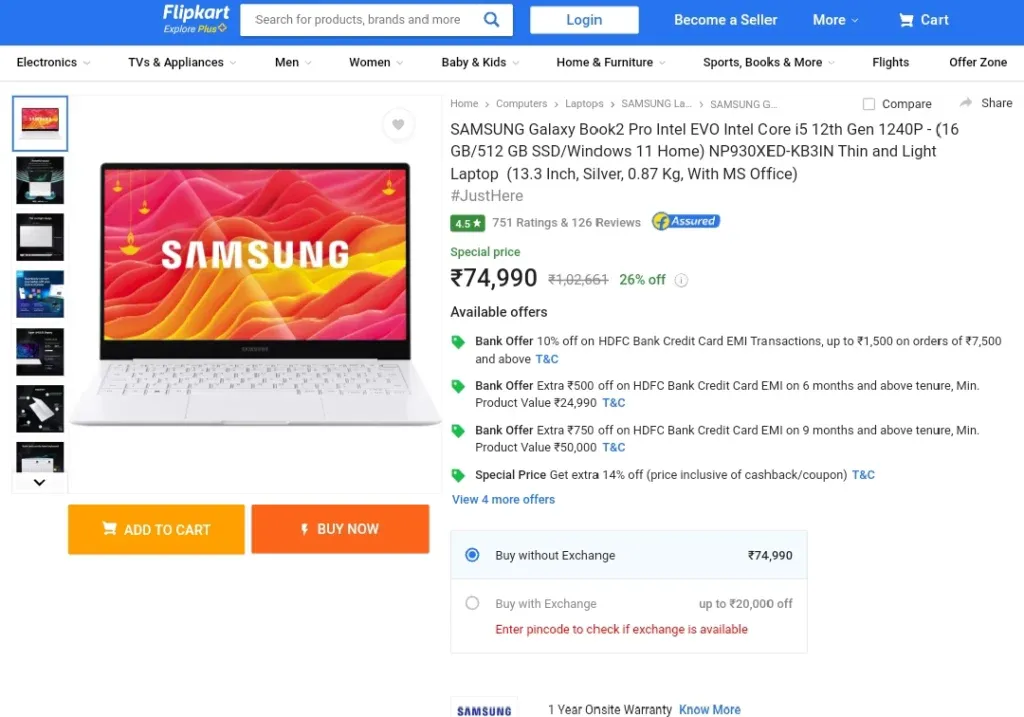Select Buy without Exchange option
The image size is (1024, 717).
[472, 555]
